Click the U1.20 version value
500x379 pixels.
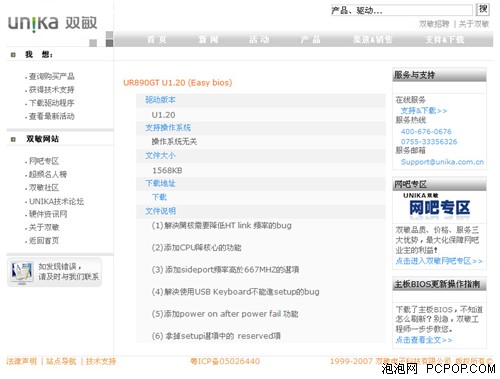click(163, 115)
